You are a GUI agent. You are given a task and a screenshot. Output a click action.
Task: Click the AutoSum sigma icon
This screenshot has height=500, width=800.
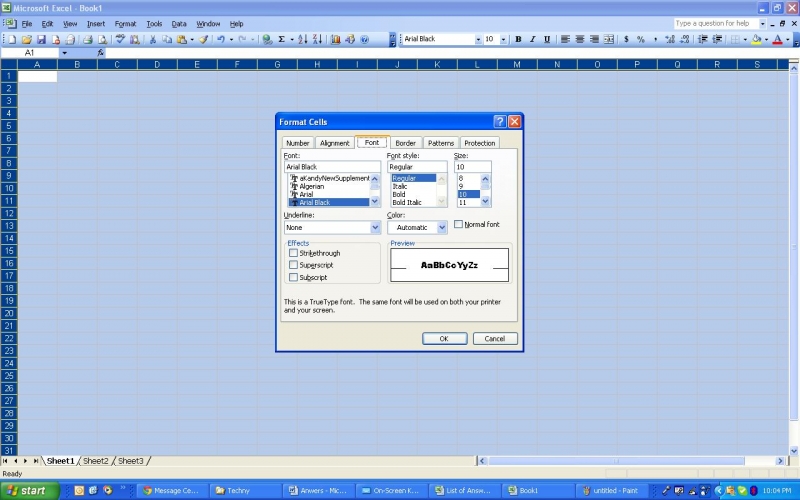pyautogui.click(x=280, y=39)
